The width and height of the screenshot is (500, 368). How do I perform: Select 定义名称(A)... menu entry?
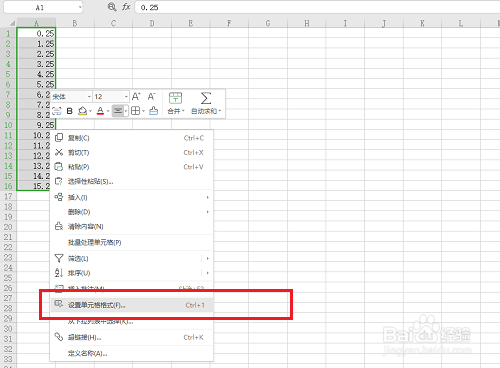(x=132, y=353)
